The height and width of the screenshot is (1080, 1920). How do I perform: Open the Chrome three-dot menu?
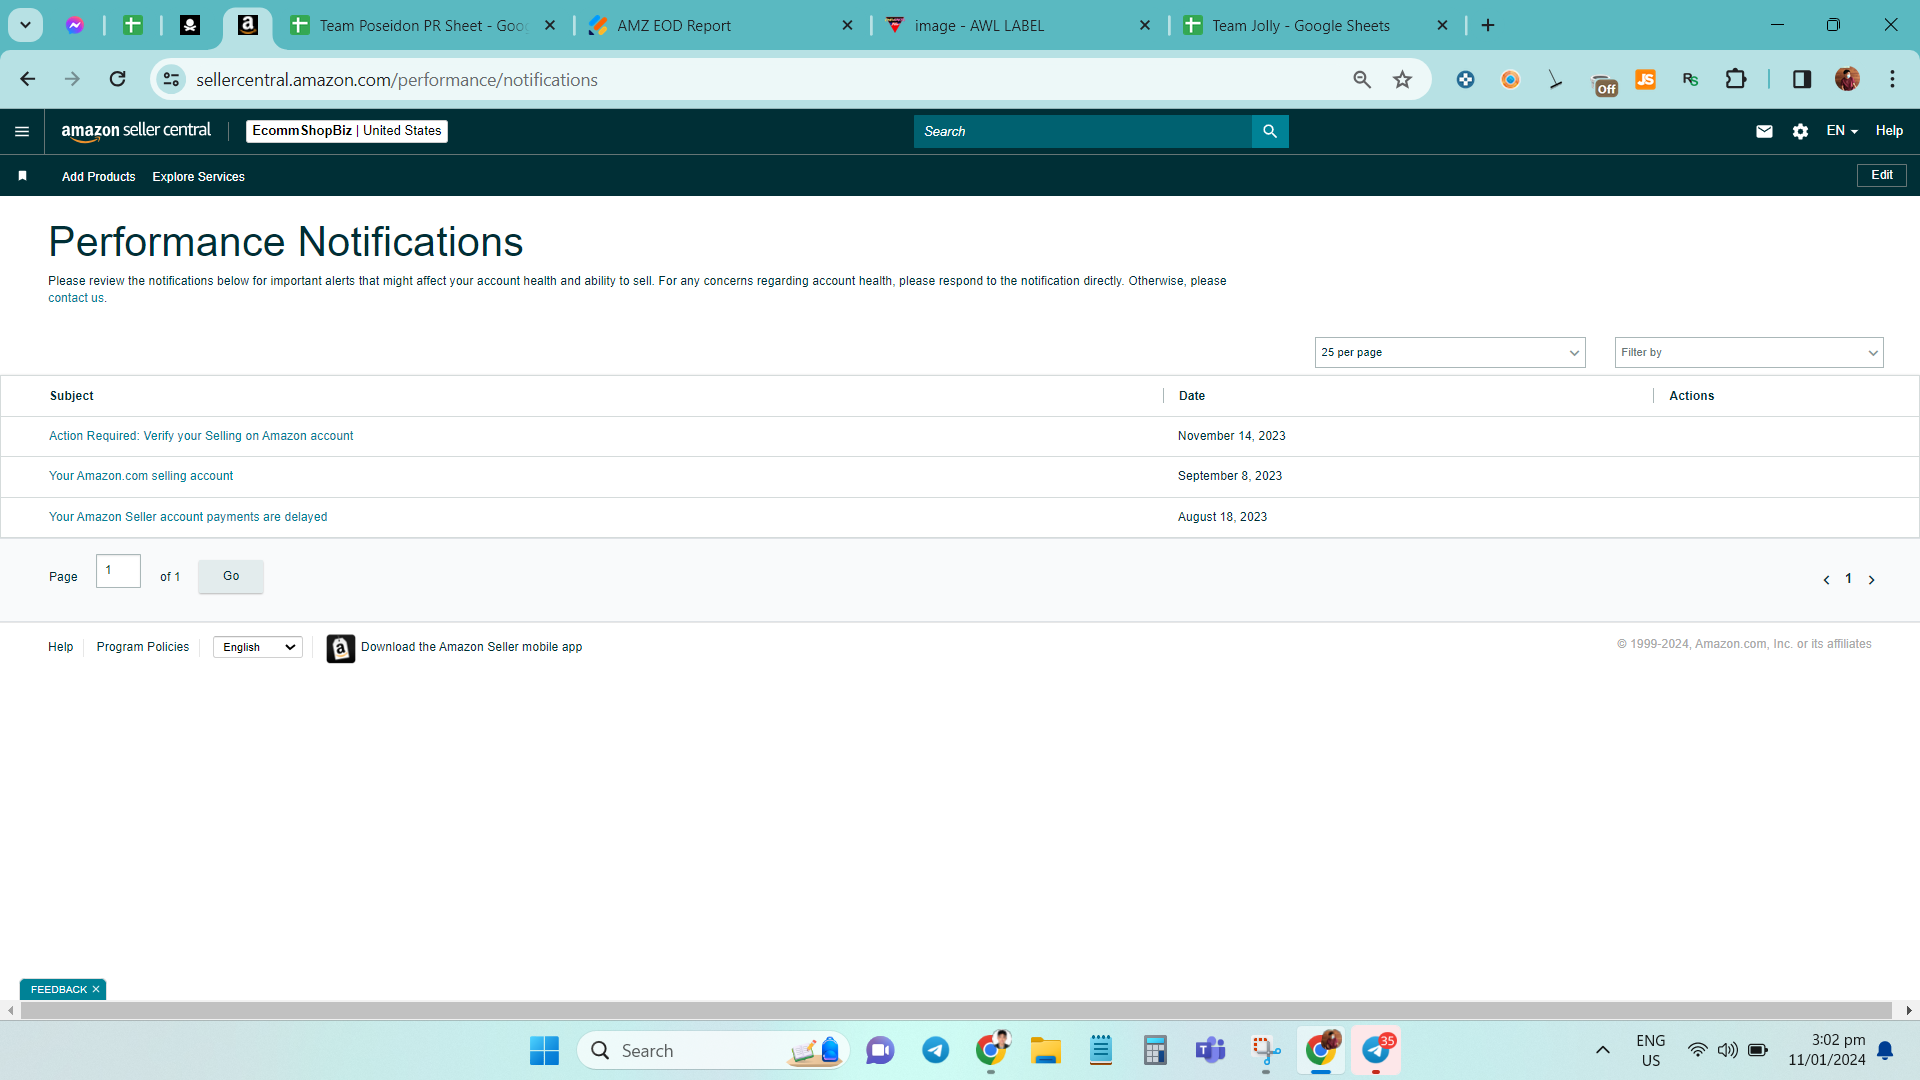(1892, 79)
